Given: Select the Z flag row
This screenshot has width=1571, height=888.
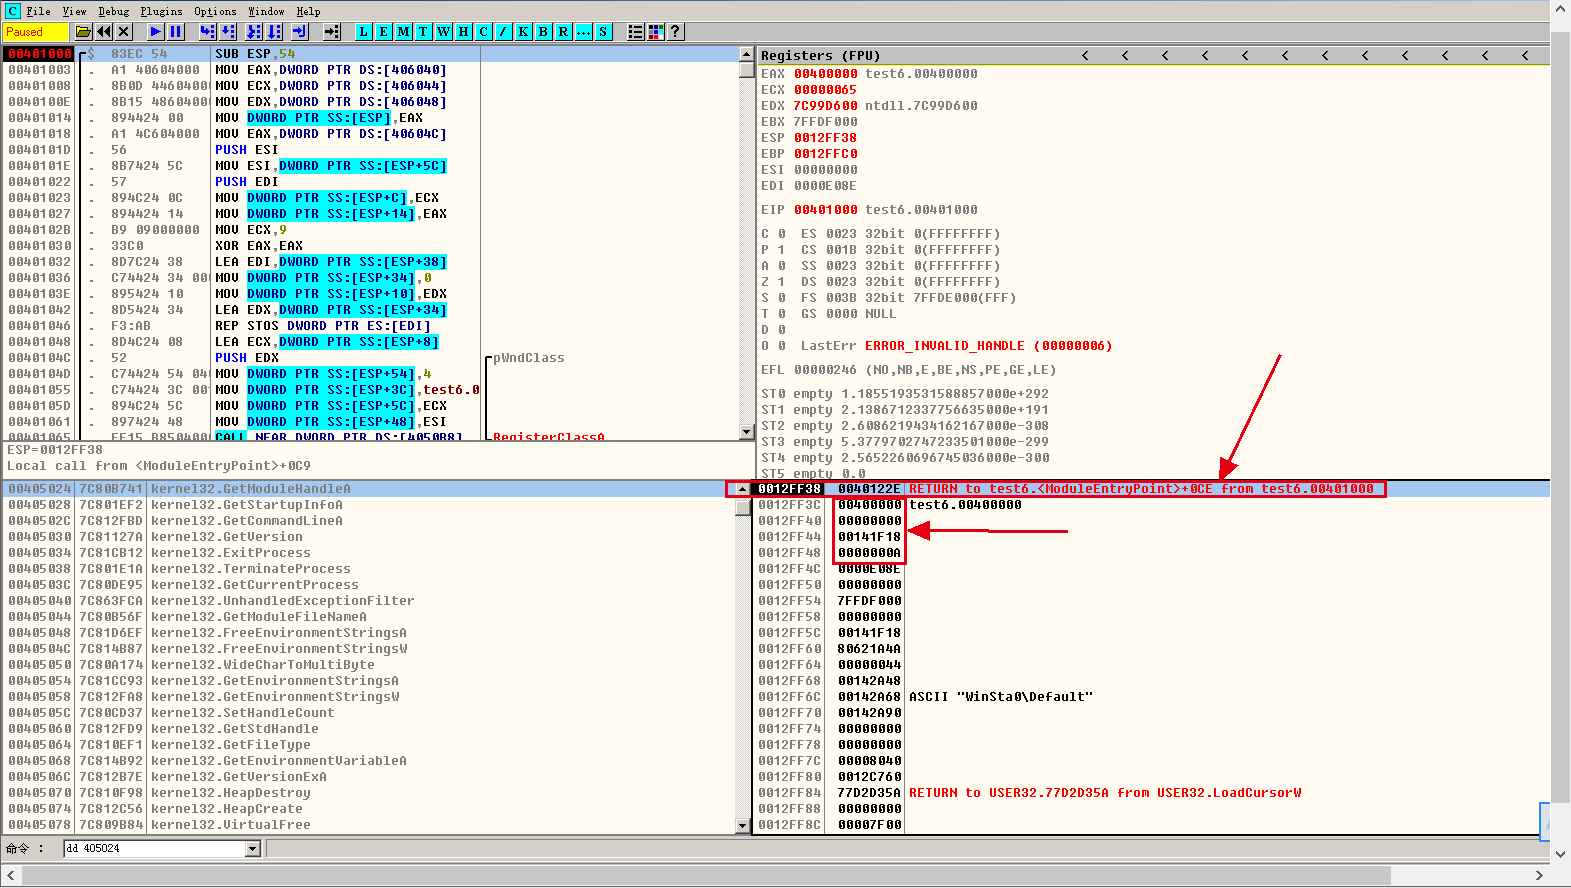Looking at the screenshot, I should click(880, 282).
